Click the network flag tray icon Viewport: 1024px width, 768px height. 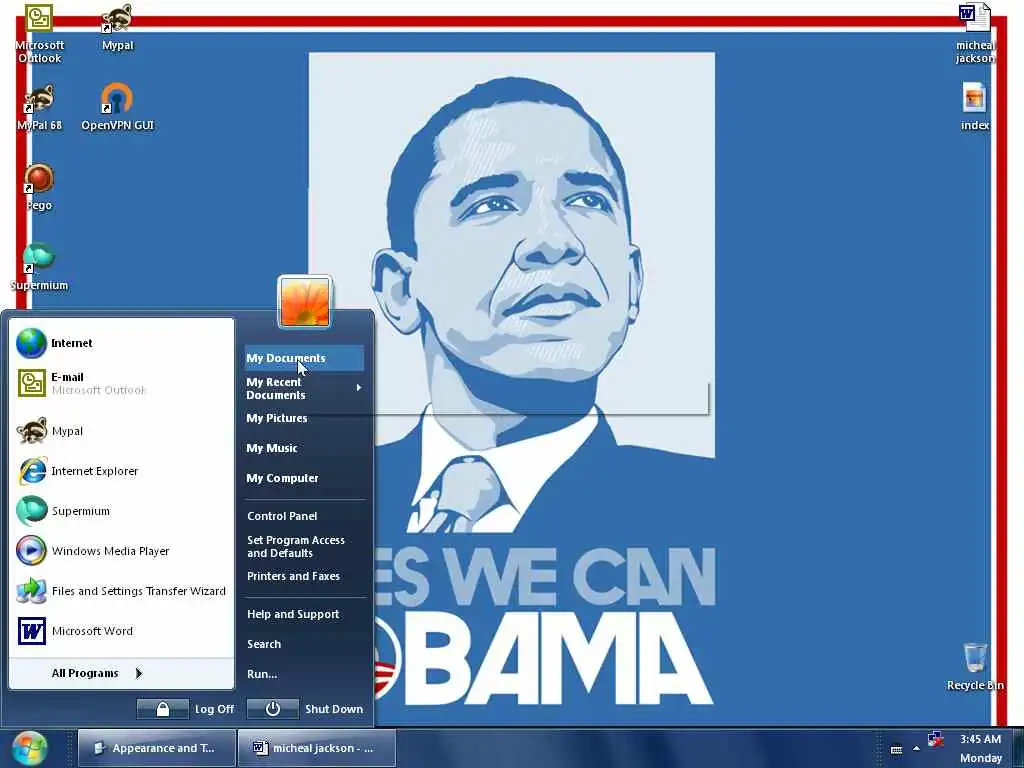click(x=936, y=740)
